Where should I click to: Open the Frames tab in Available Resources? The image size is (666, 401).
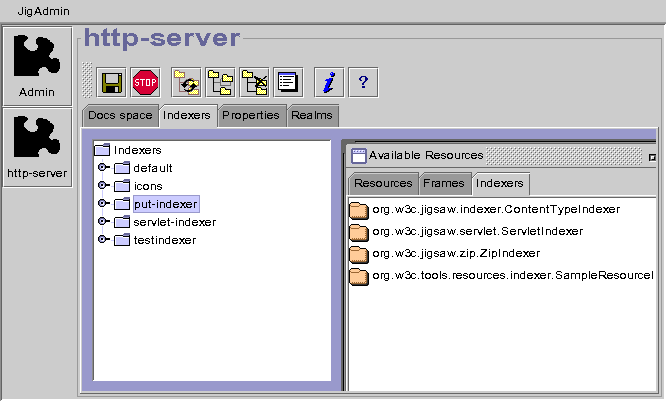pyautogui.click(x=443, y=184)
